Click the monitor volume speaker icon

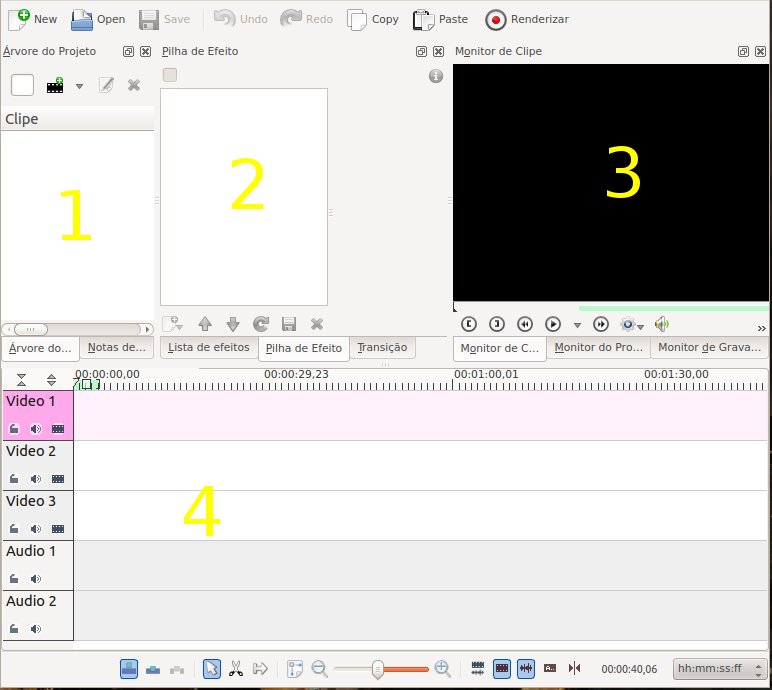[661, 324]
